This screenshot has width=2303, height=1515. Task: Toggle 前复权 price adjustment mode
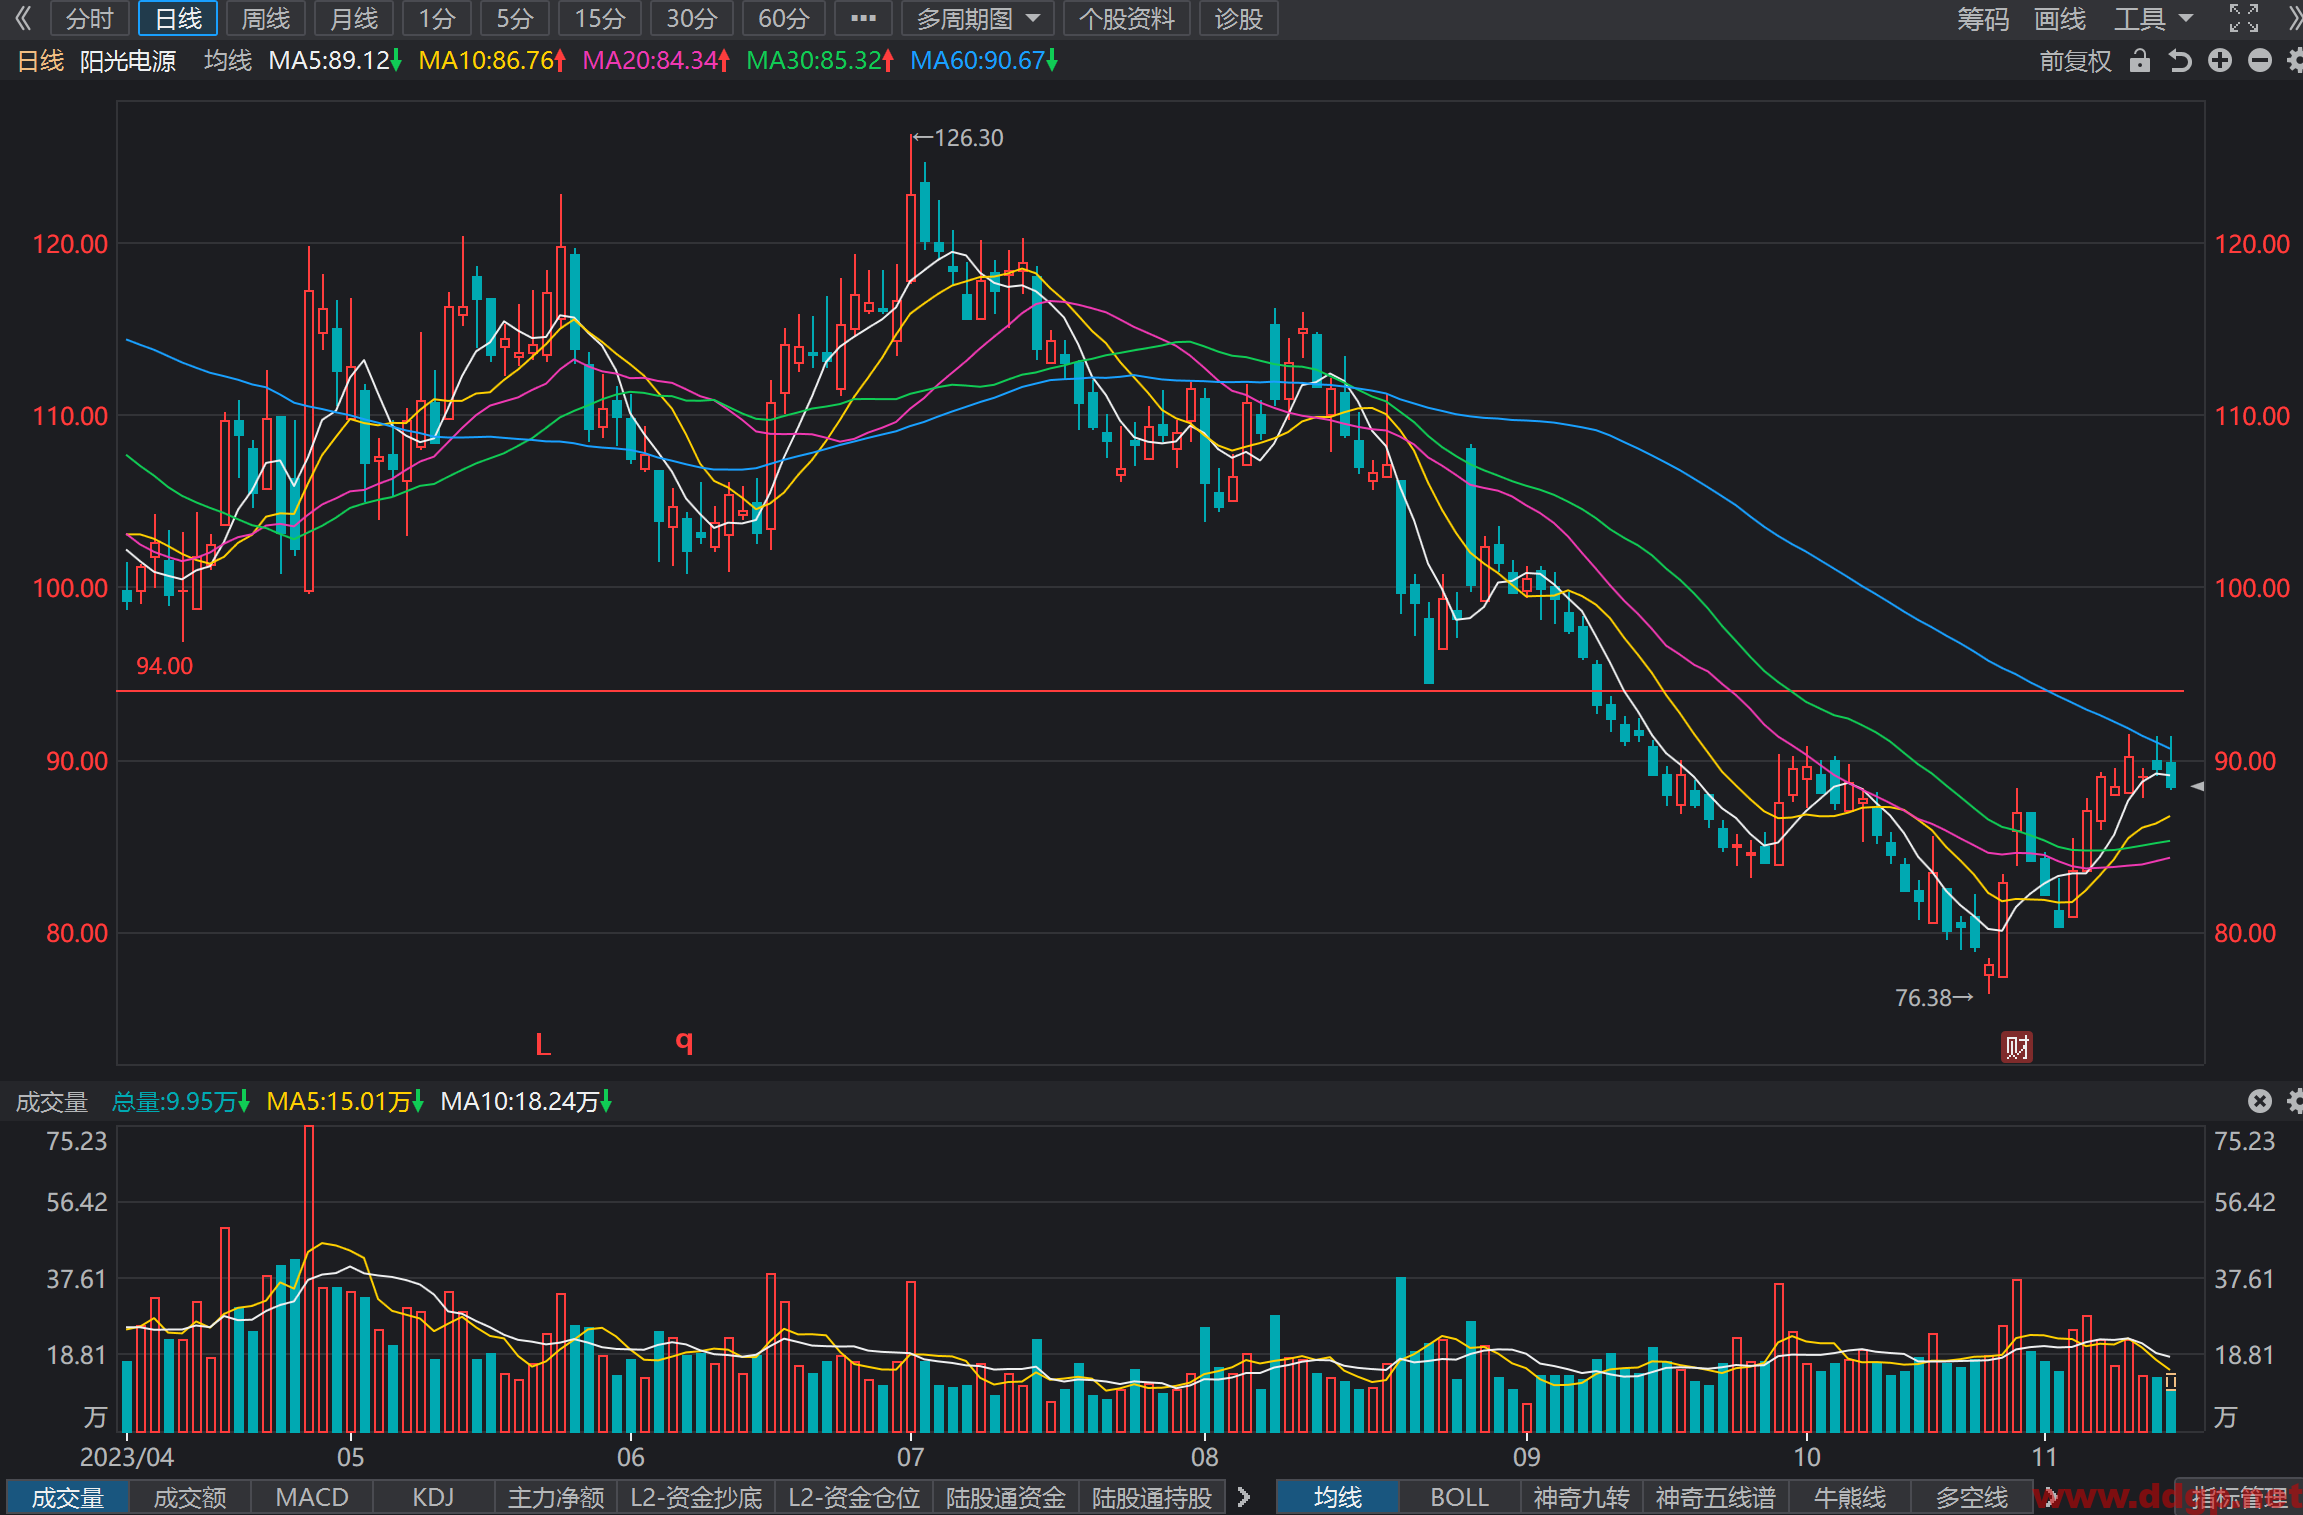pyautogui.click(x=2075, y=61)
